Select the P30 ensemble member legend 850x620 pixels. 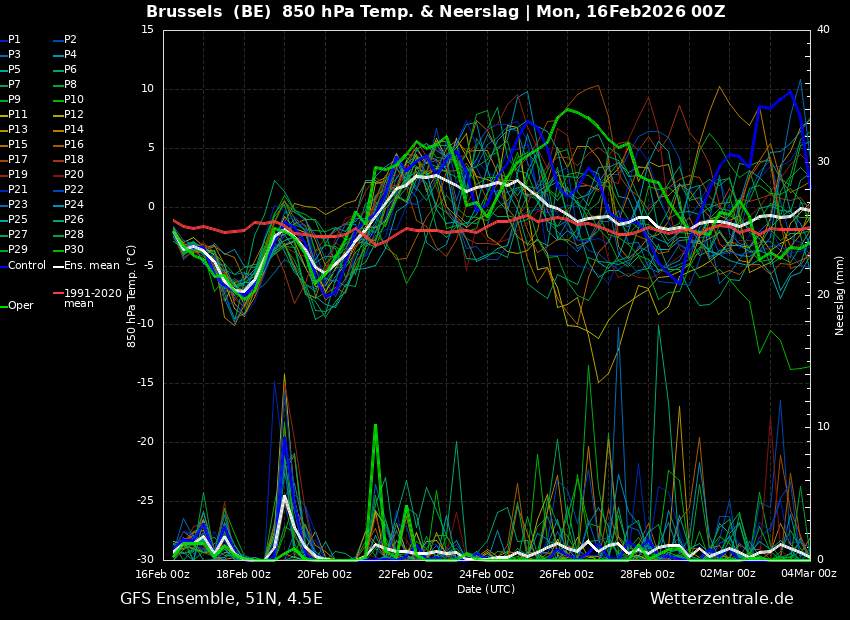coord(74,249)
